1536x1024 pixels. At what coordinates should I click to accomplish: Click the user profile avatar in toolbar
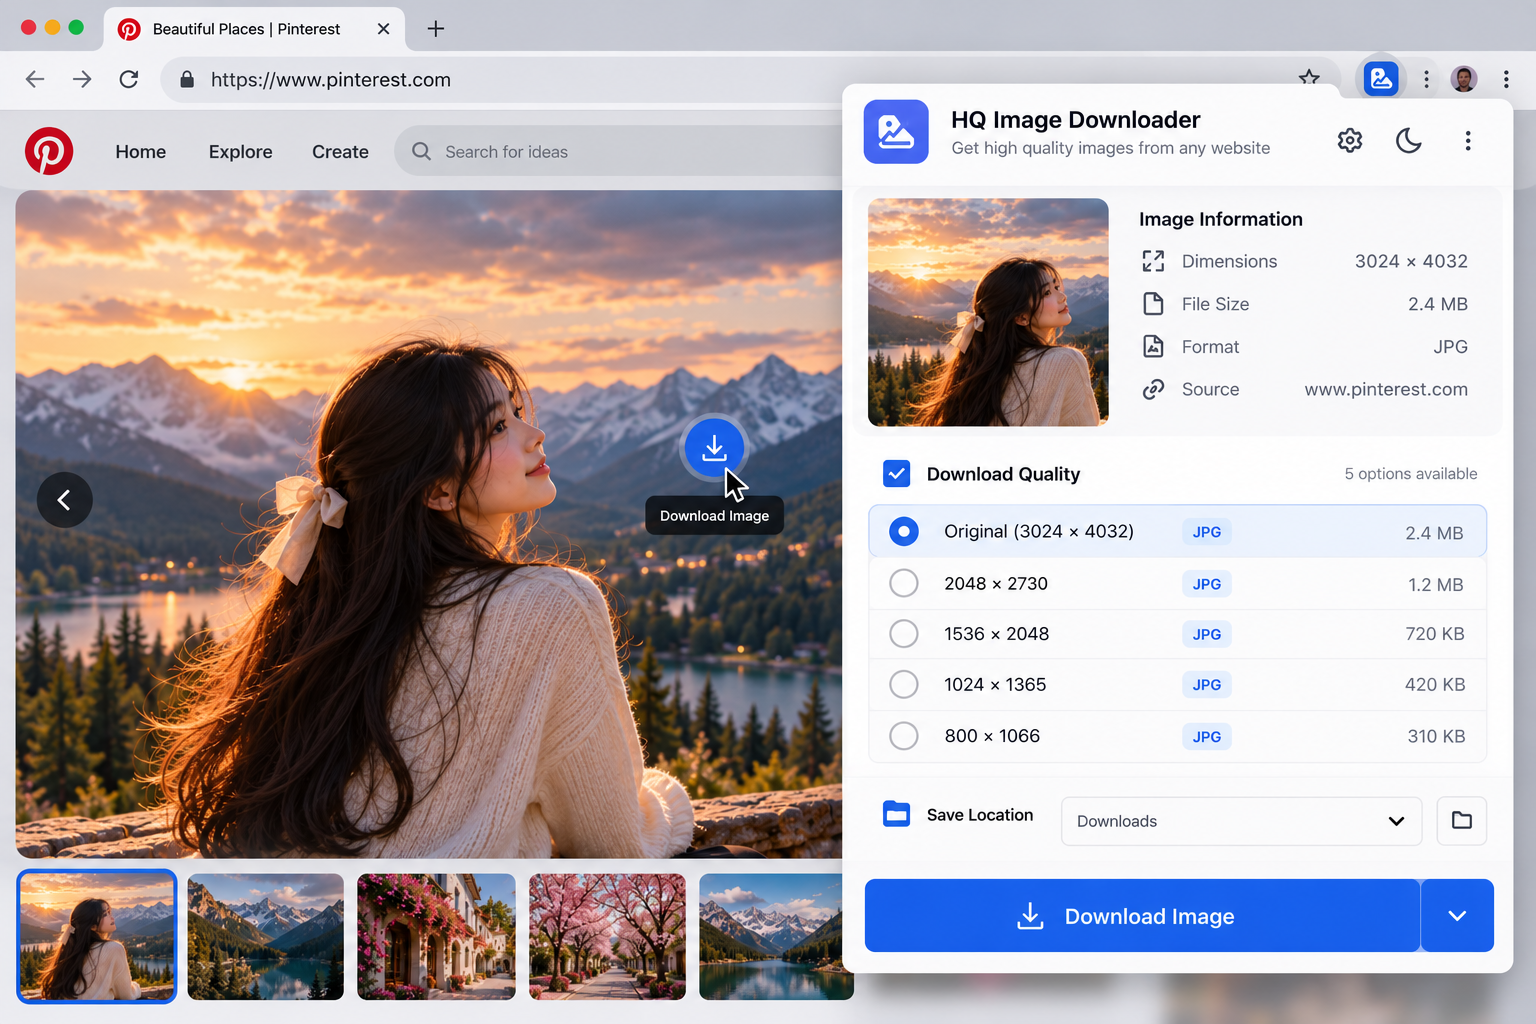(x=1464, y=79)
